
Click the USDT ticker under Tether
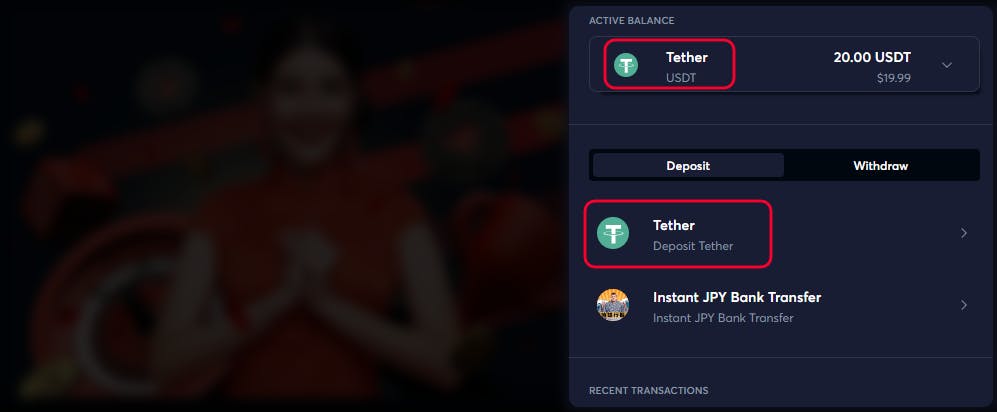pos(681,78)
